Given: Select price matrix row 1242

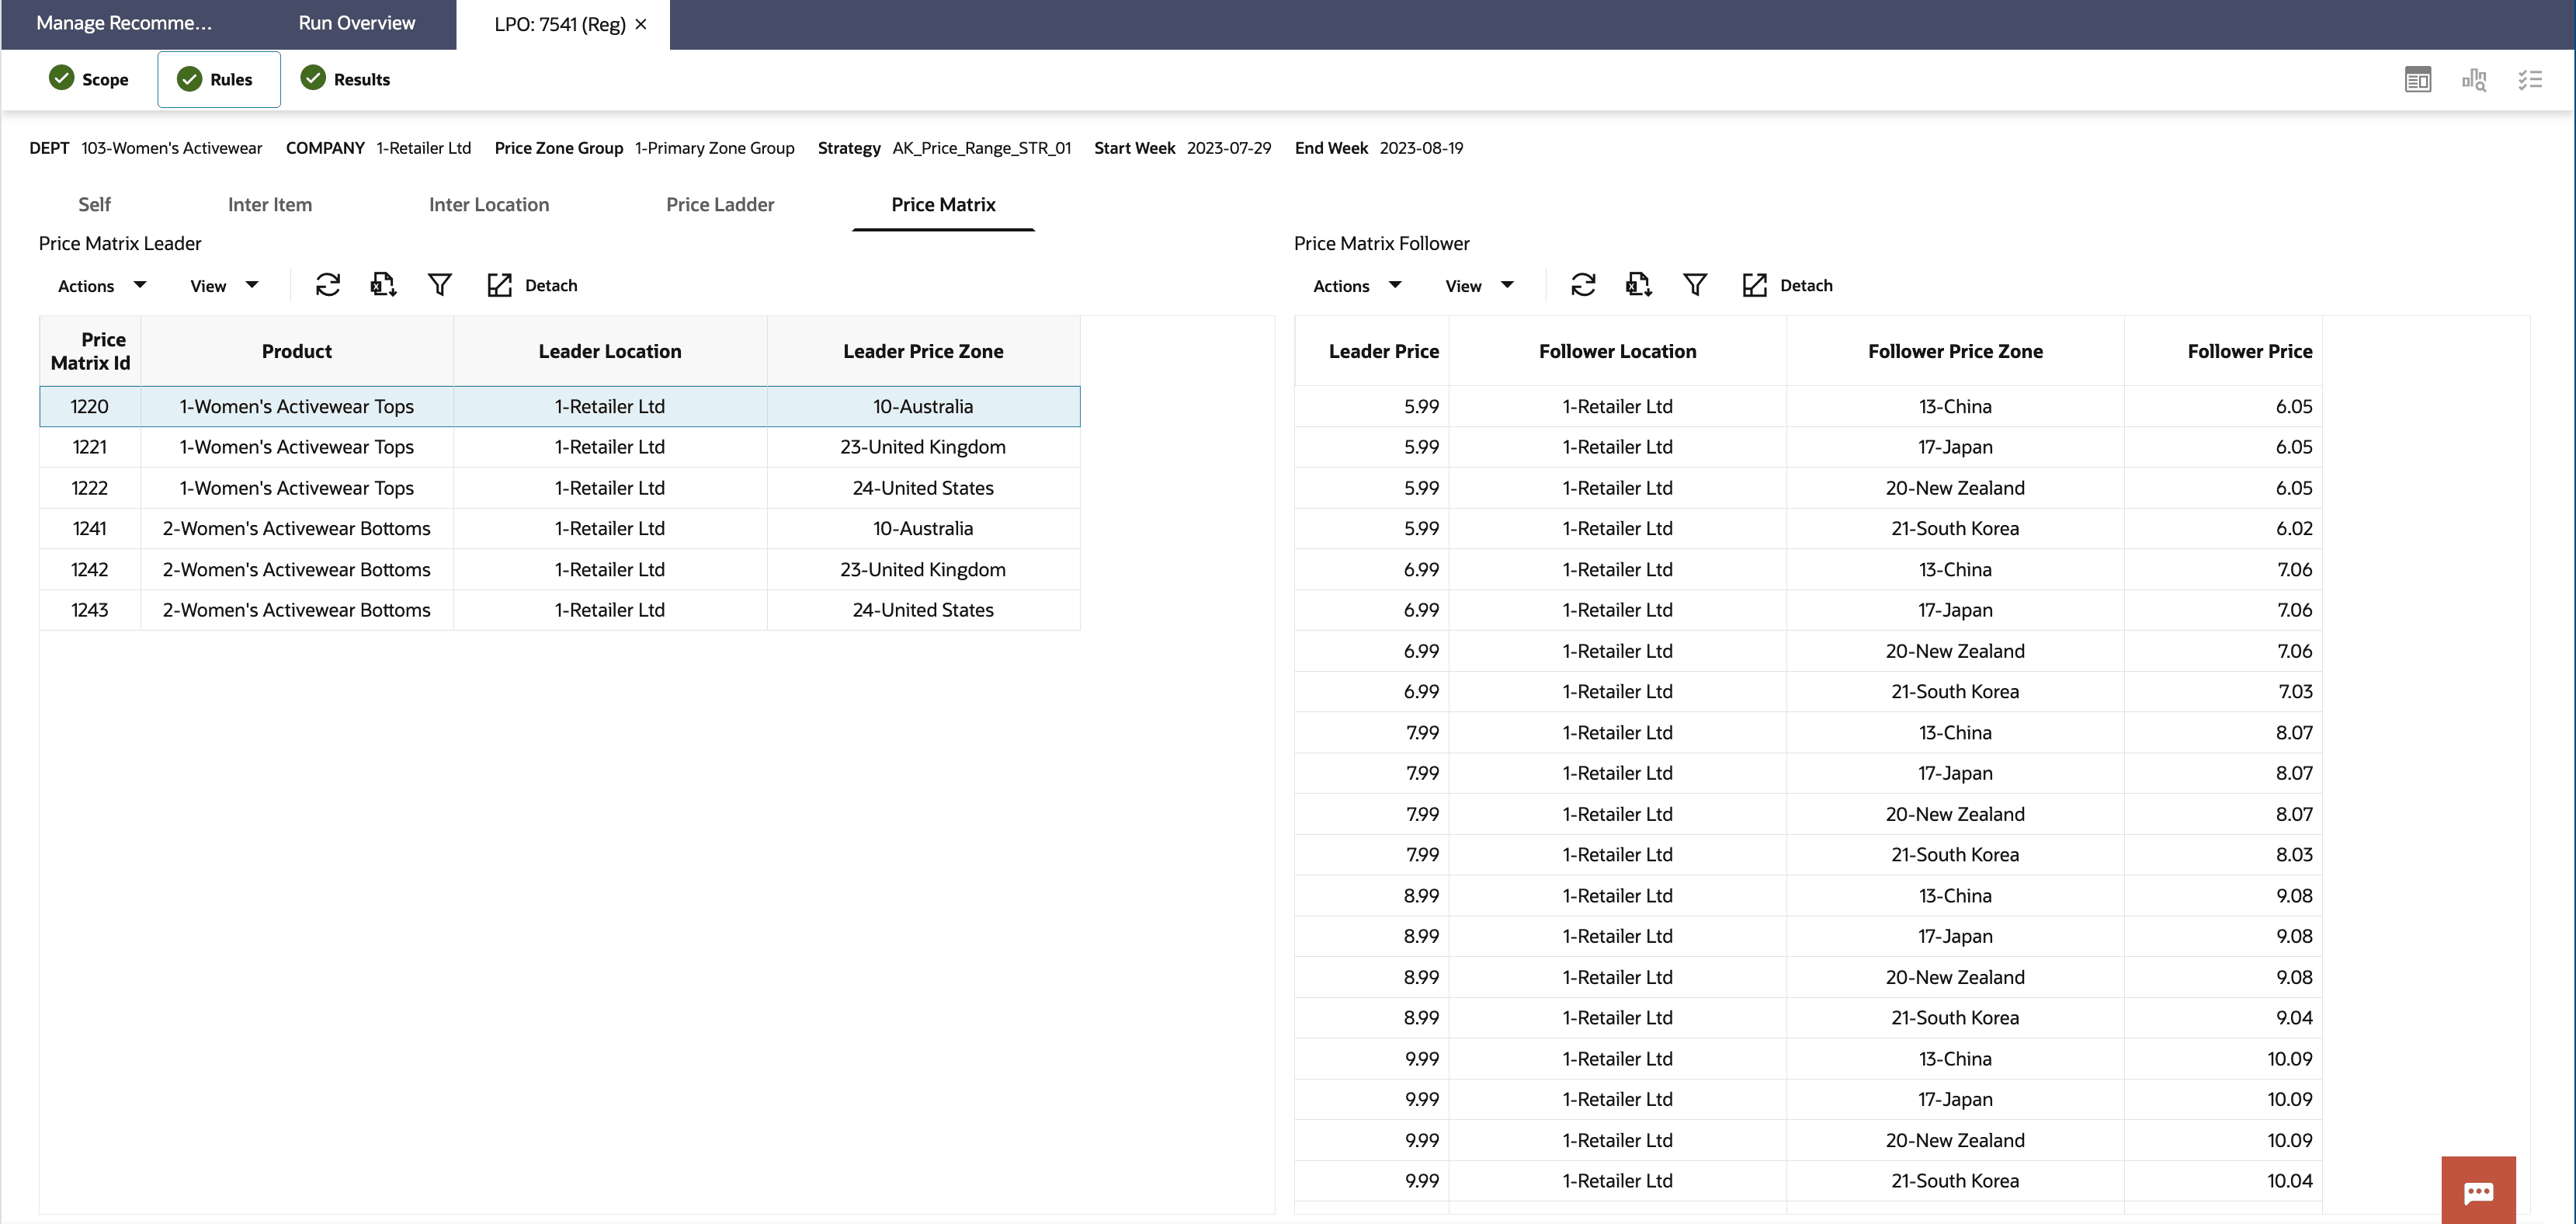Looking at the screenshot, I should pos(90,569).
